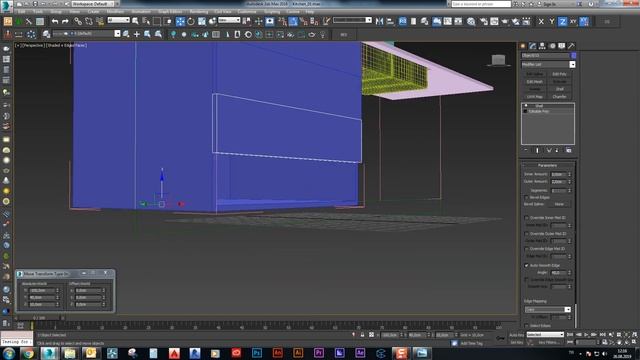Open the Modify command panel tab
640x360 pixels.
click(x=533, y=46)
